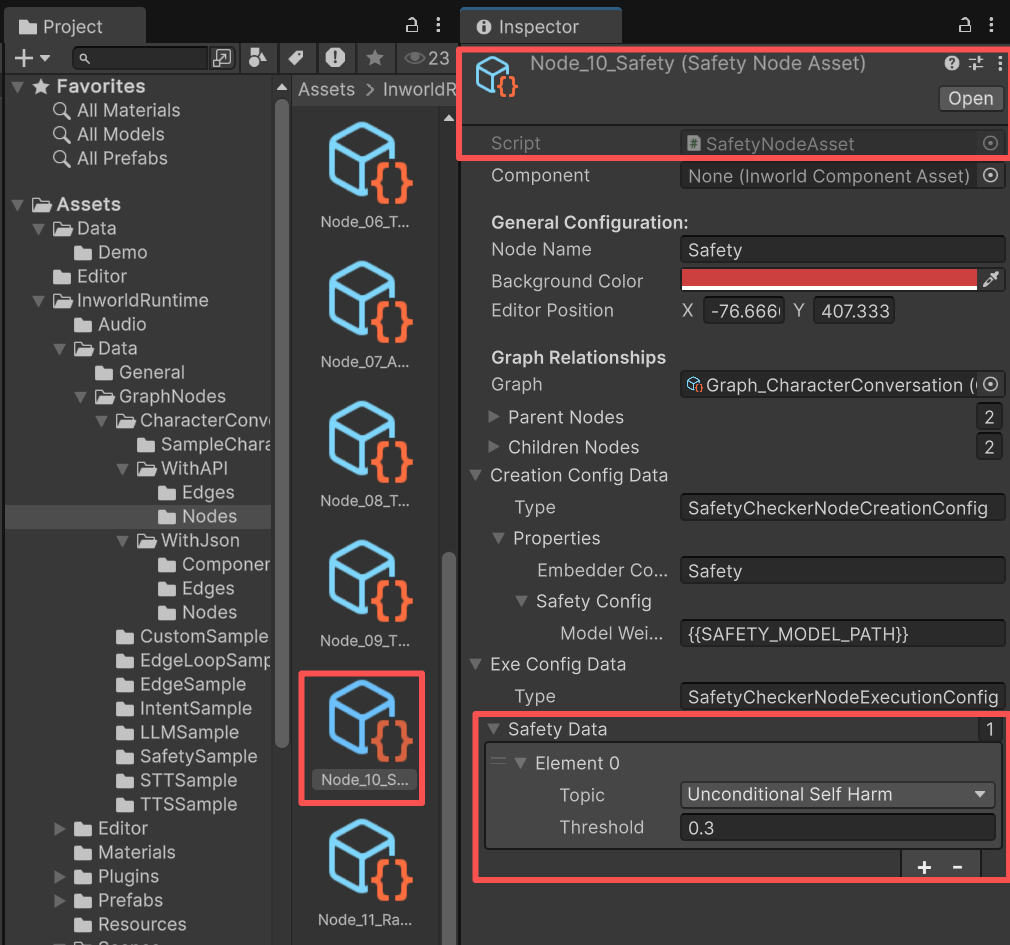Click the Embedder Component field showing Safety
The height and width of the screenshot is (945, 1010).
click(842, 571)
